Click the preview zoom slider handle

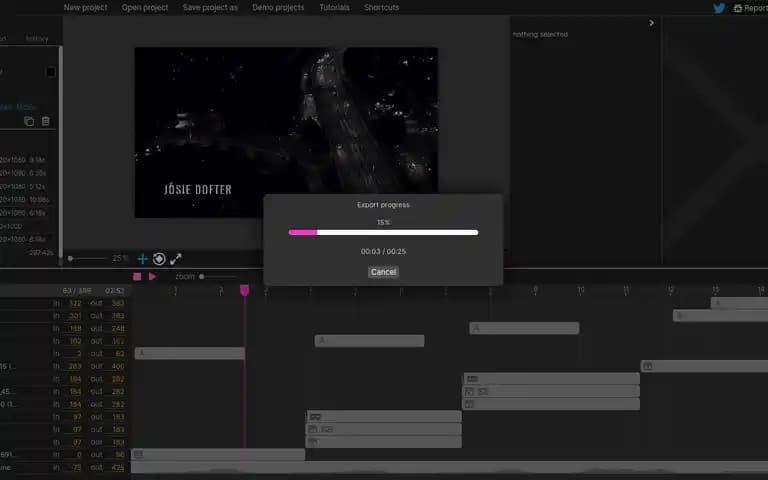coord(71,258)
